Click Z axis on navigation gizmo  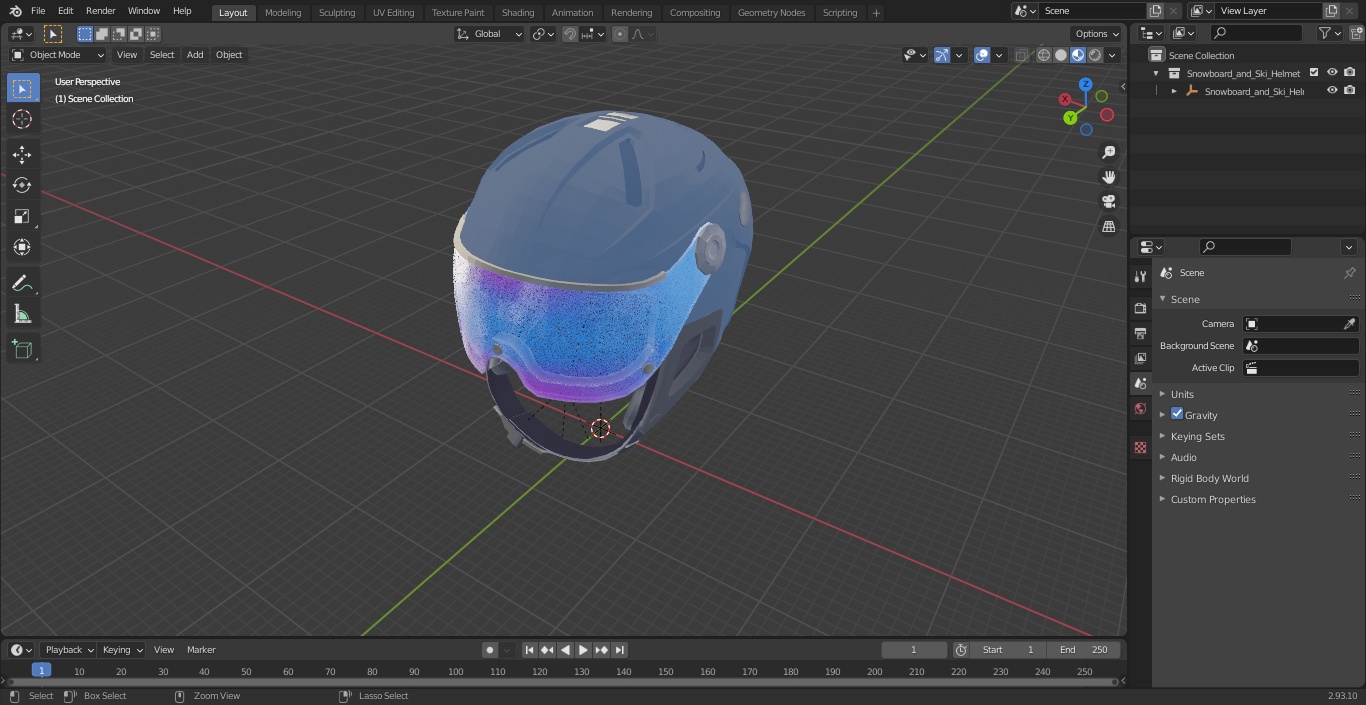coord(1085,85)
